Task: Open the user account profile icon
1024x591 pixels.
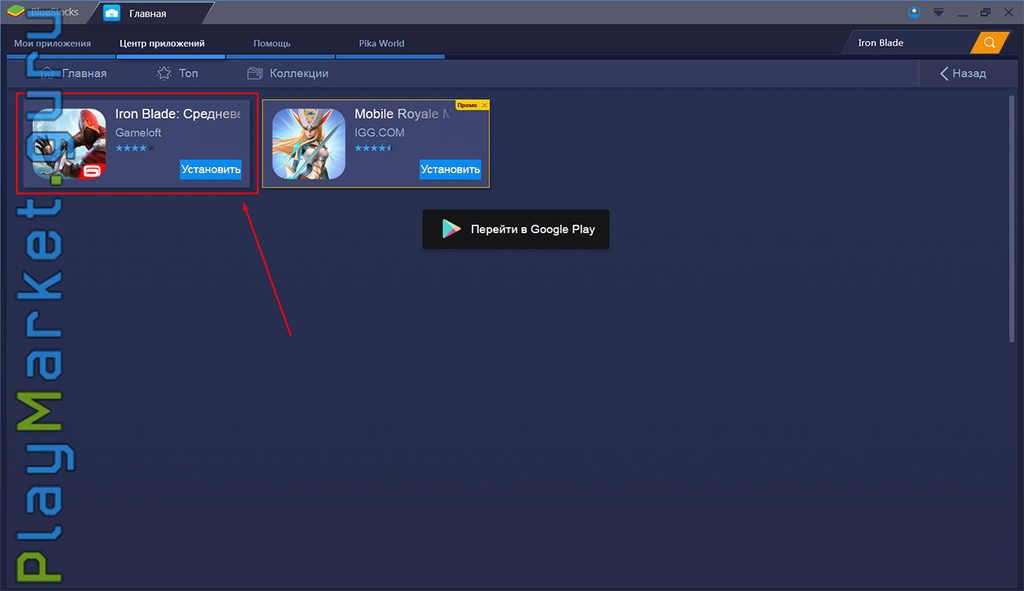Action: coord(914,12)
